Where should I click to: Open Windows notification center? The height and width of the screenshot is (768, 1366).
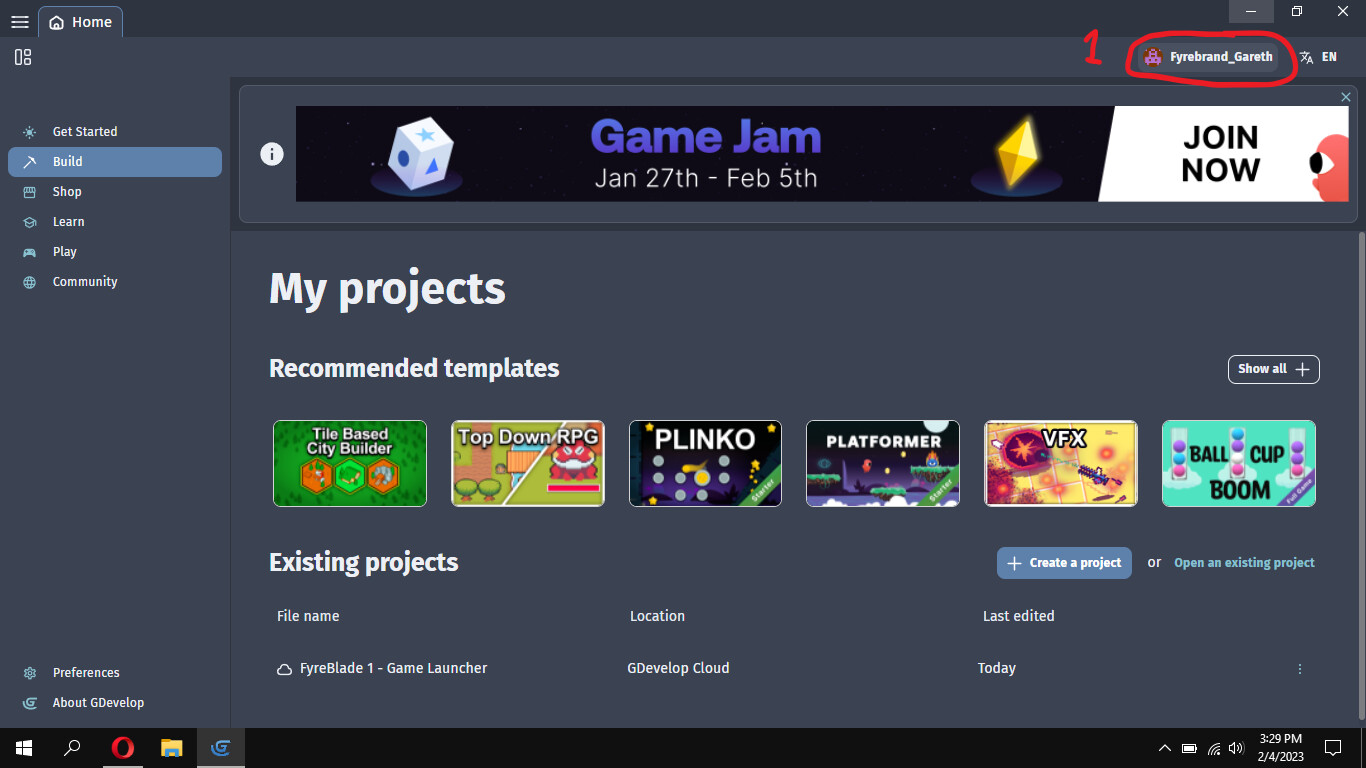pos(1332,748)
